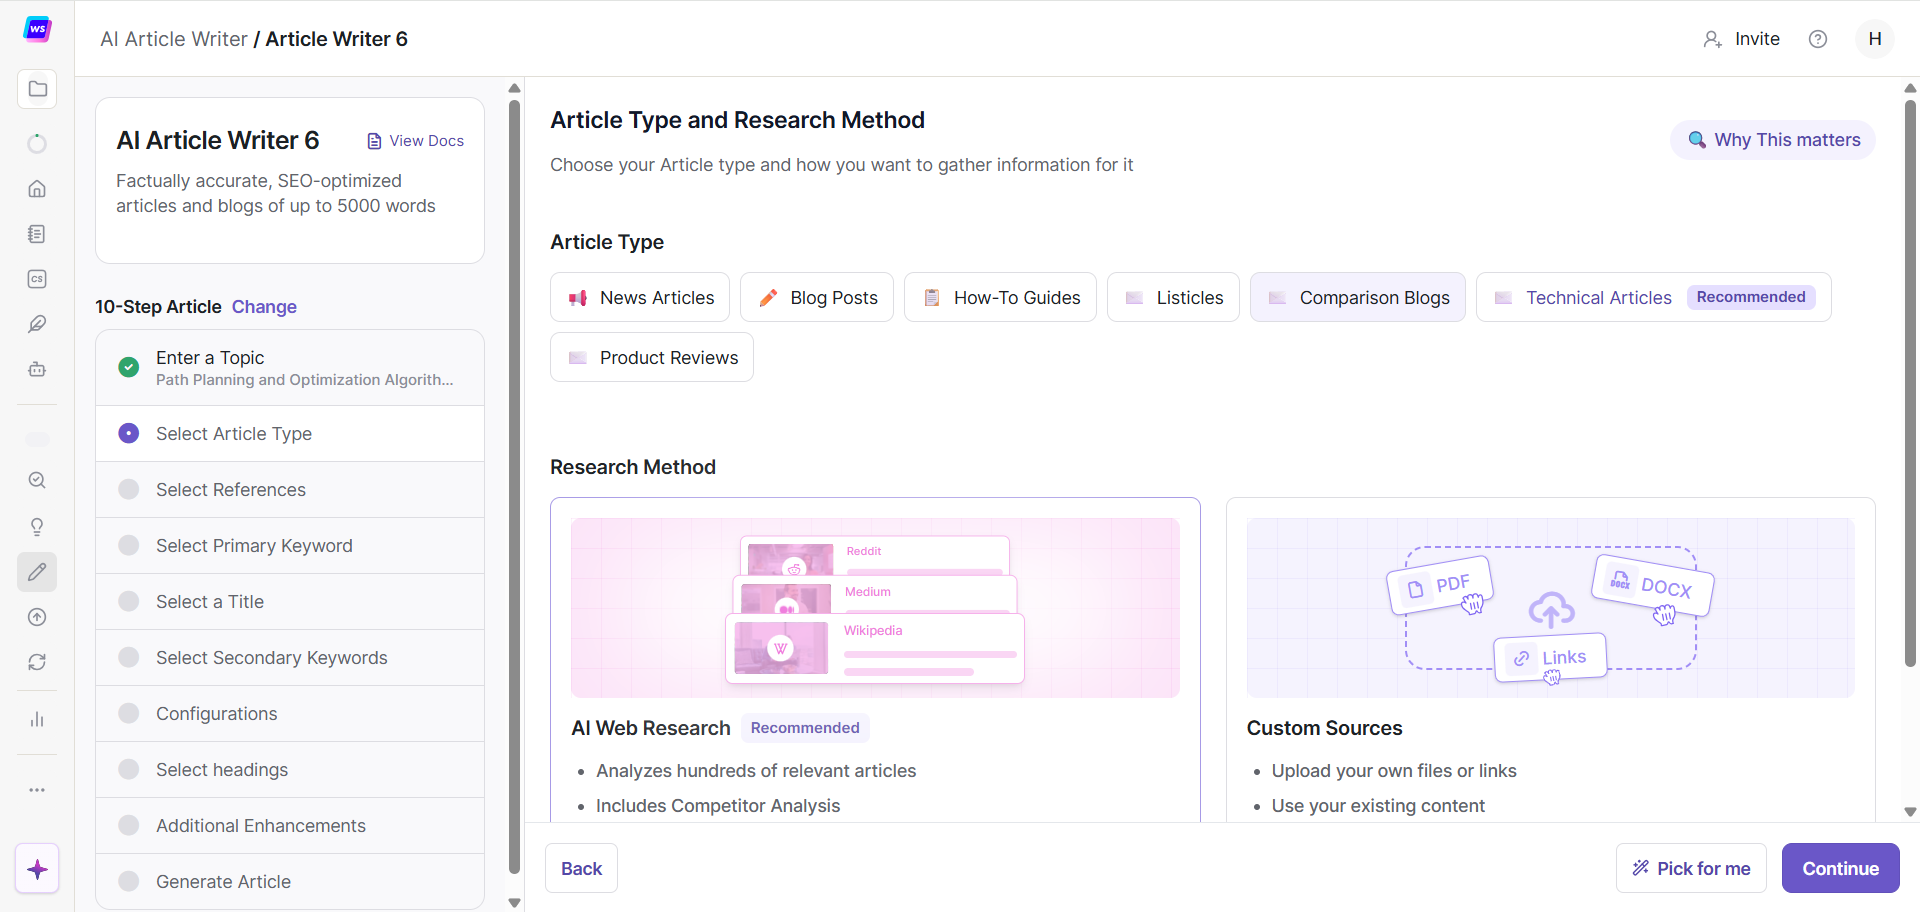Click the Continue button

[x=1840, y=868]
